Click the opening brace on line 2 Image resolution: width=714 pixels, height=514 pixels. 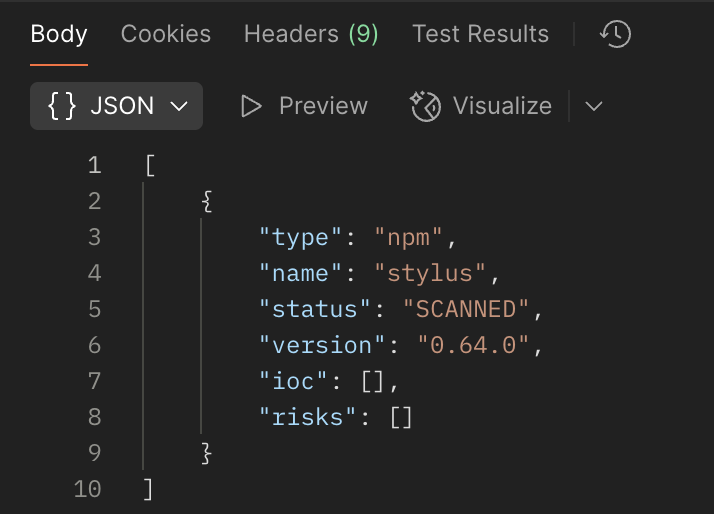207,201
